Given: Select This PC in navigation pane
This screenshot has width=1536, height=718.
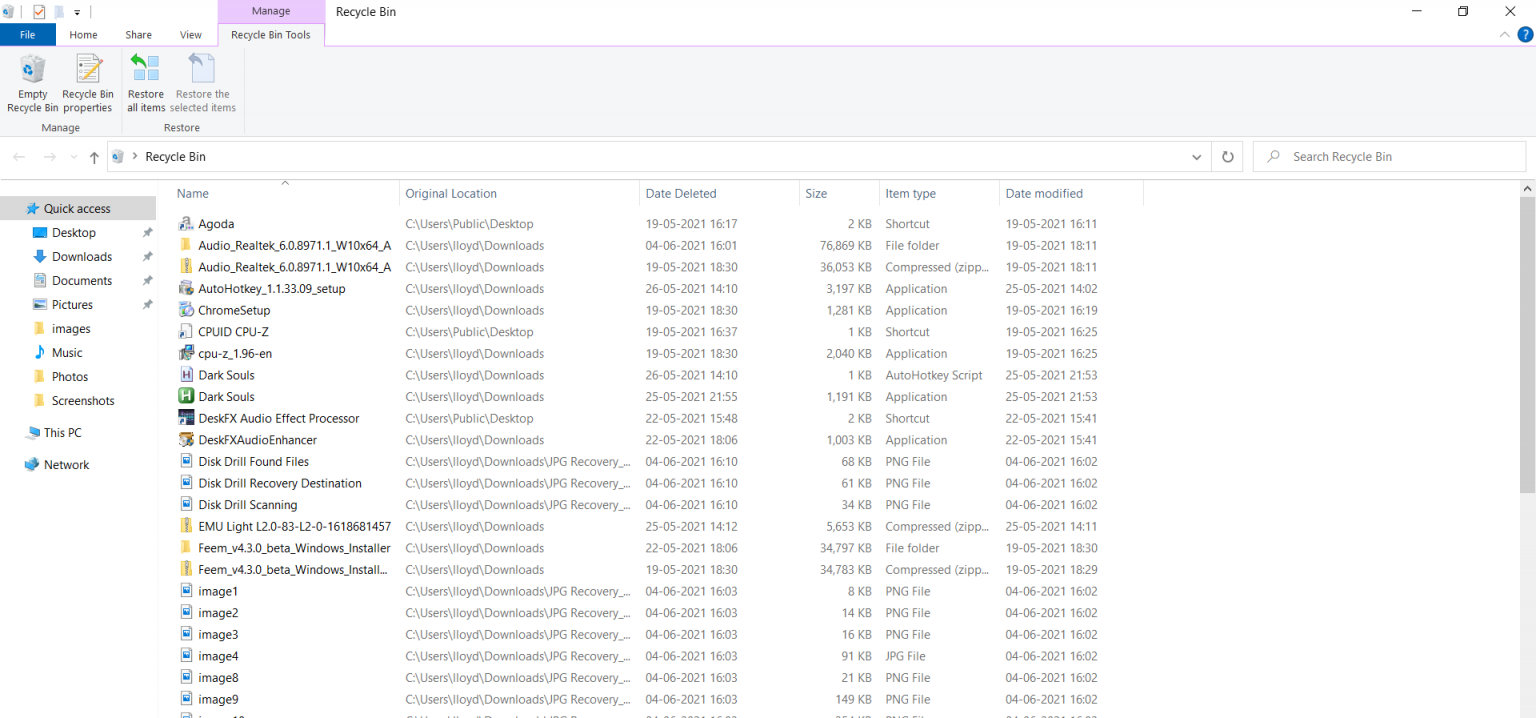Looking at the screenshot, I should click(x=62, y=433).
